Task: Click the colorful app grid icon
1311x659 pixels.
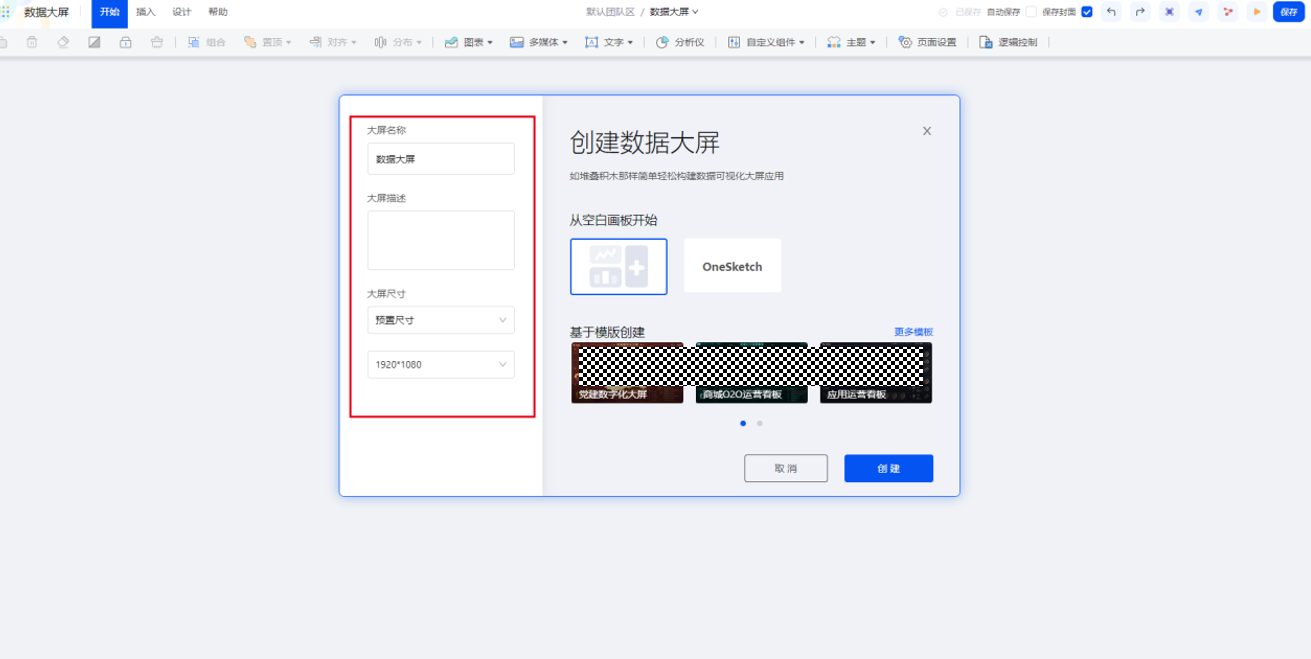Action: pyautogui.click(x=6, y=12)
